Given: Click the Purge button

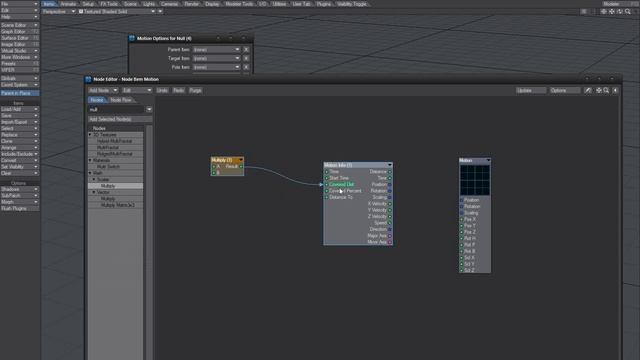Looking at the screenshot, I should tap(195, 90).
